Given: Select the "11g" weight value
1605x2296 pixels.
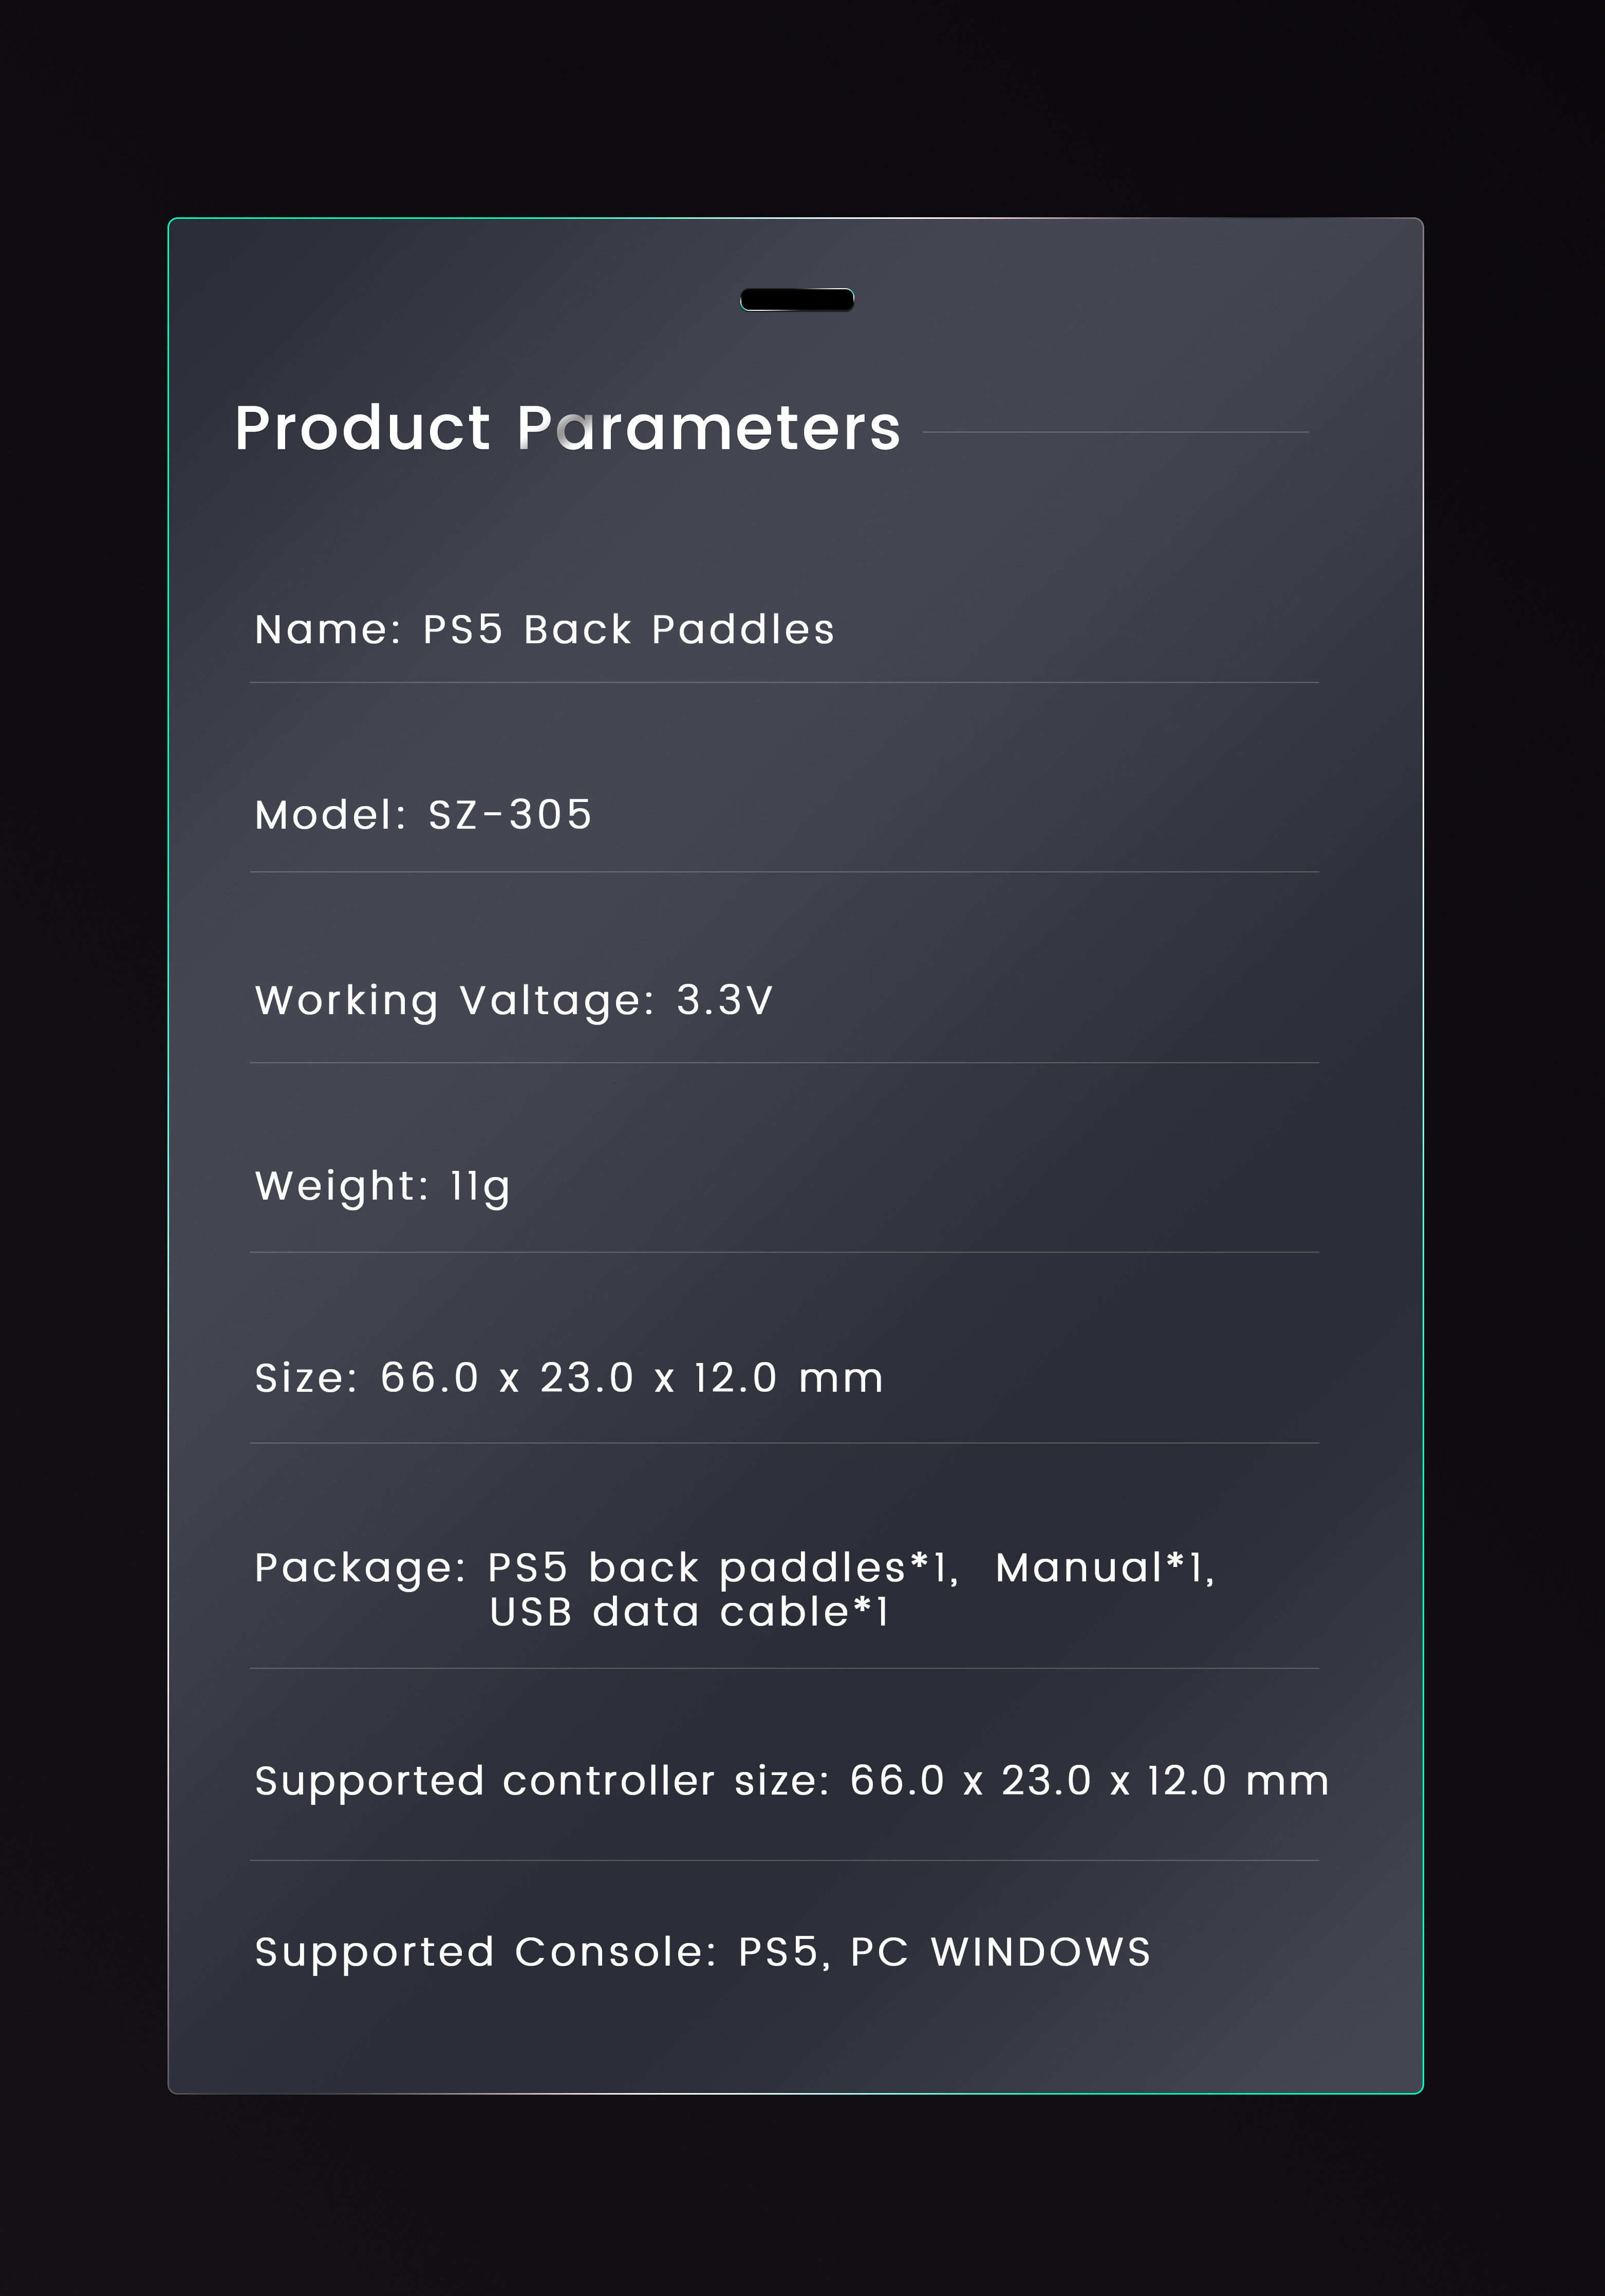Looking at the screenshot, I should click(x=481, y=1187).
